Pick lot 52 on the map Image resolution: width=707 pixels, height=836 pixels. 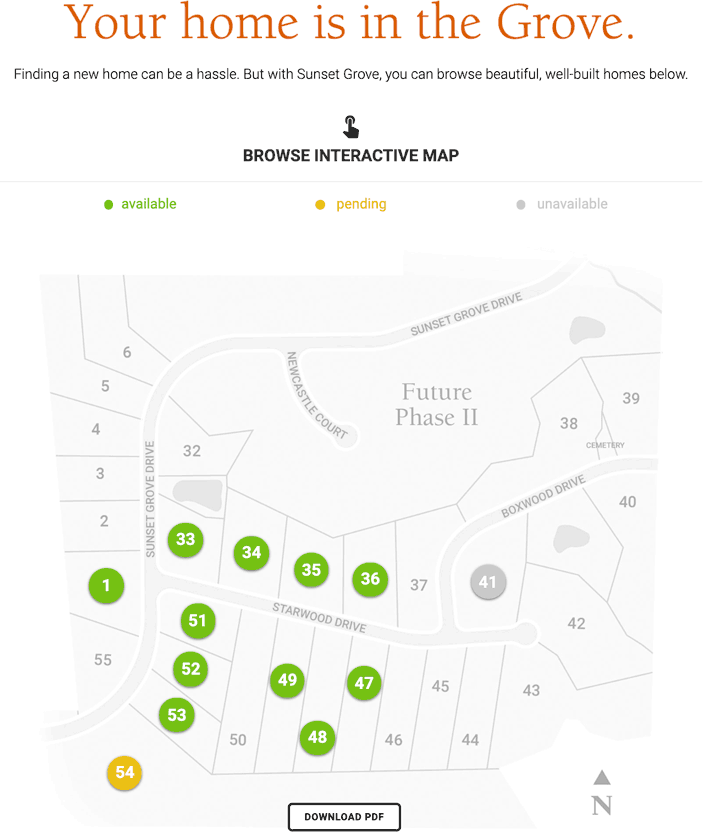click(x=191, y=669)
